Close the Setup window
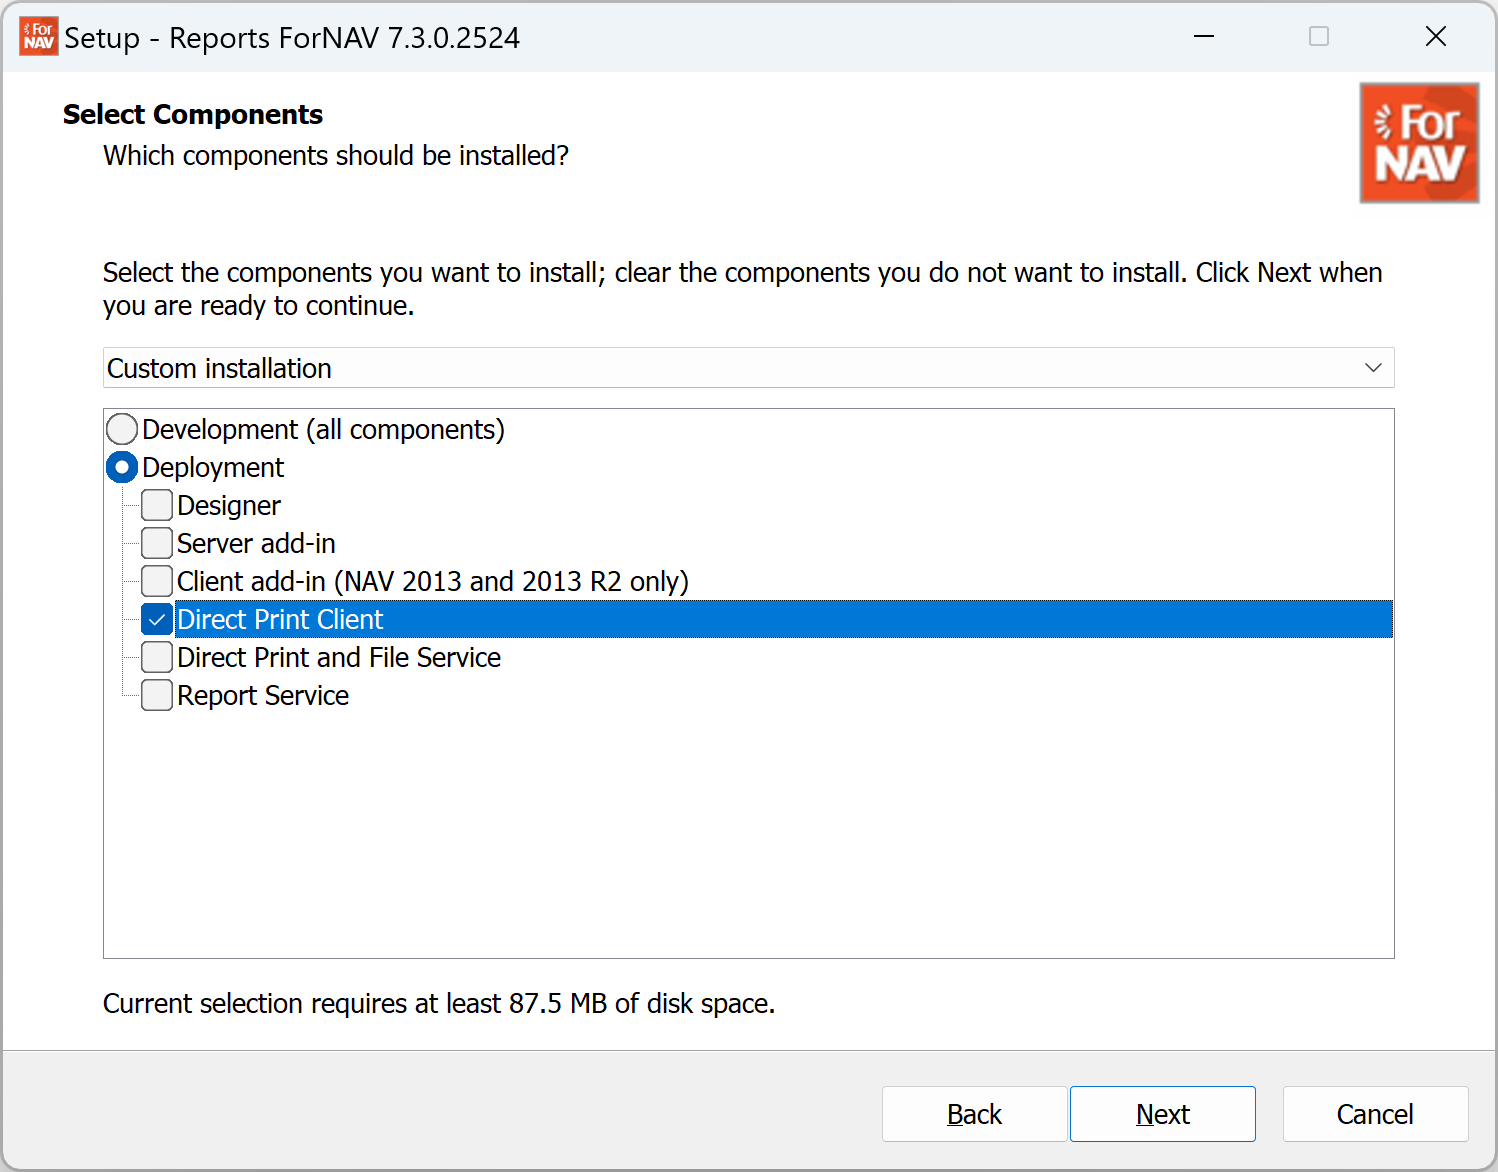The image size is (1498, 1172). coord(1436,37)
